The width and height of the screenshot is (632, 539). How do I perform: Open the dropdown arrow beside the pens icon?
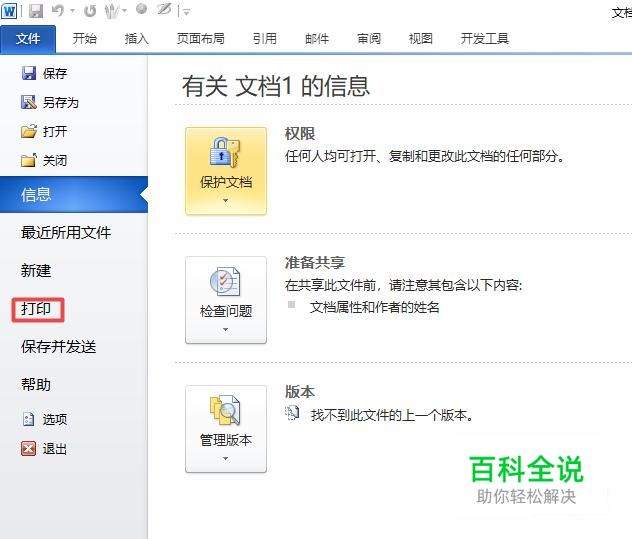point(125,11)
